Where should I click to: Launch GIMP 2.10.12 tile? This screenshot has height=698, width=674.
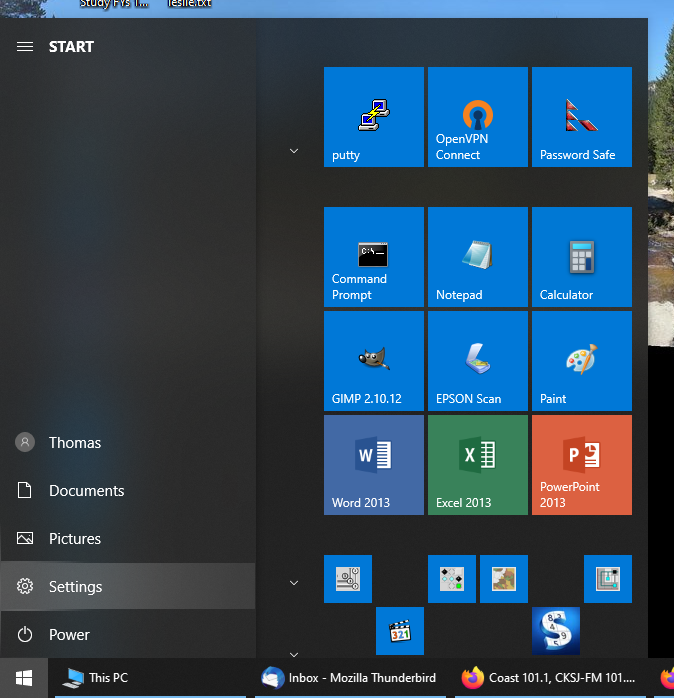[x=374, y=361]
